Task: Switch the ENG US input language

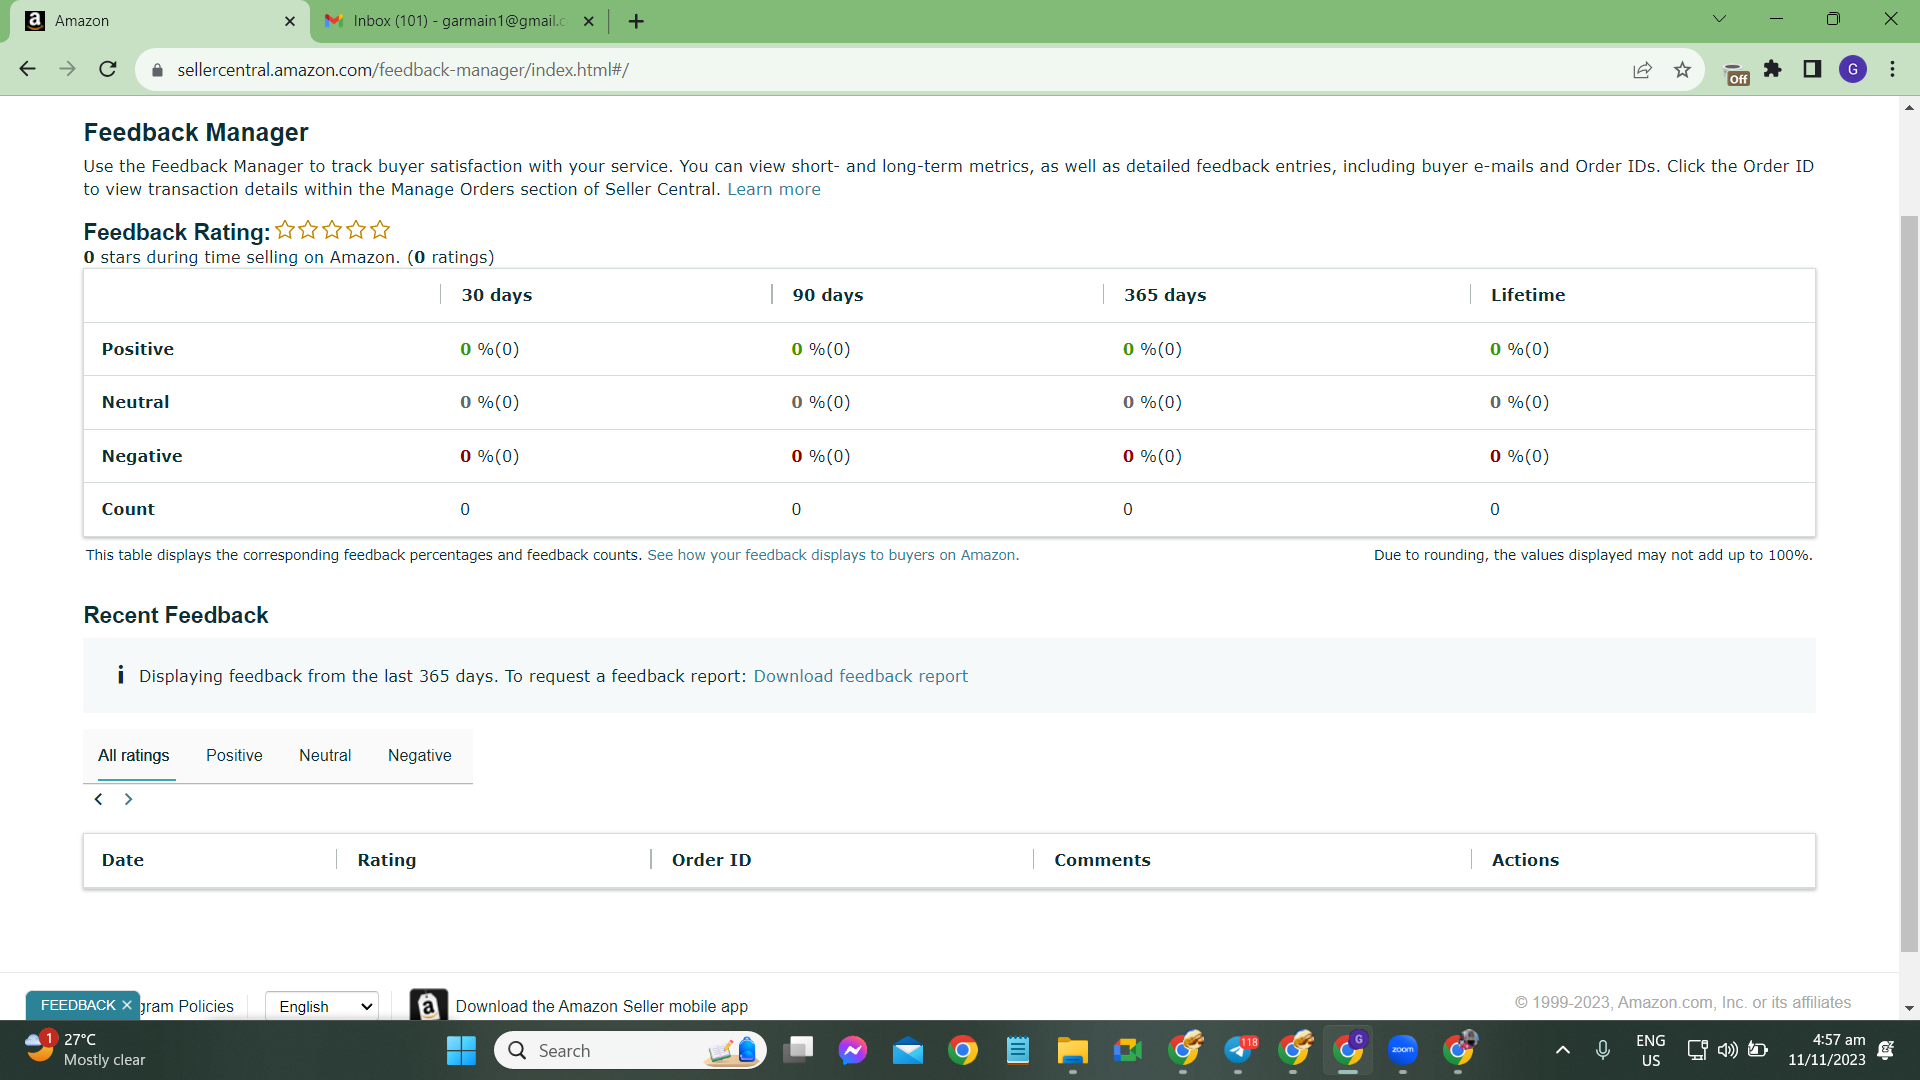Action: coord(1651,1050)
